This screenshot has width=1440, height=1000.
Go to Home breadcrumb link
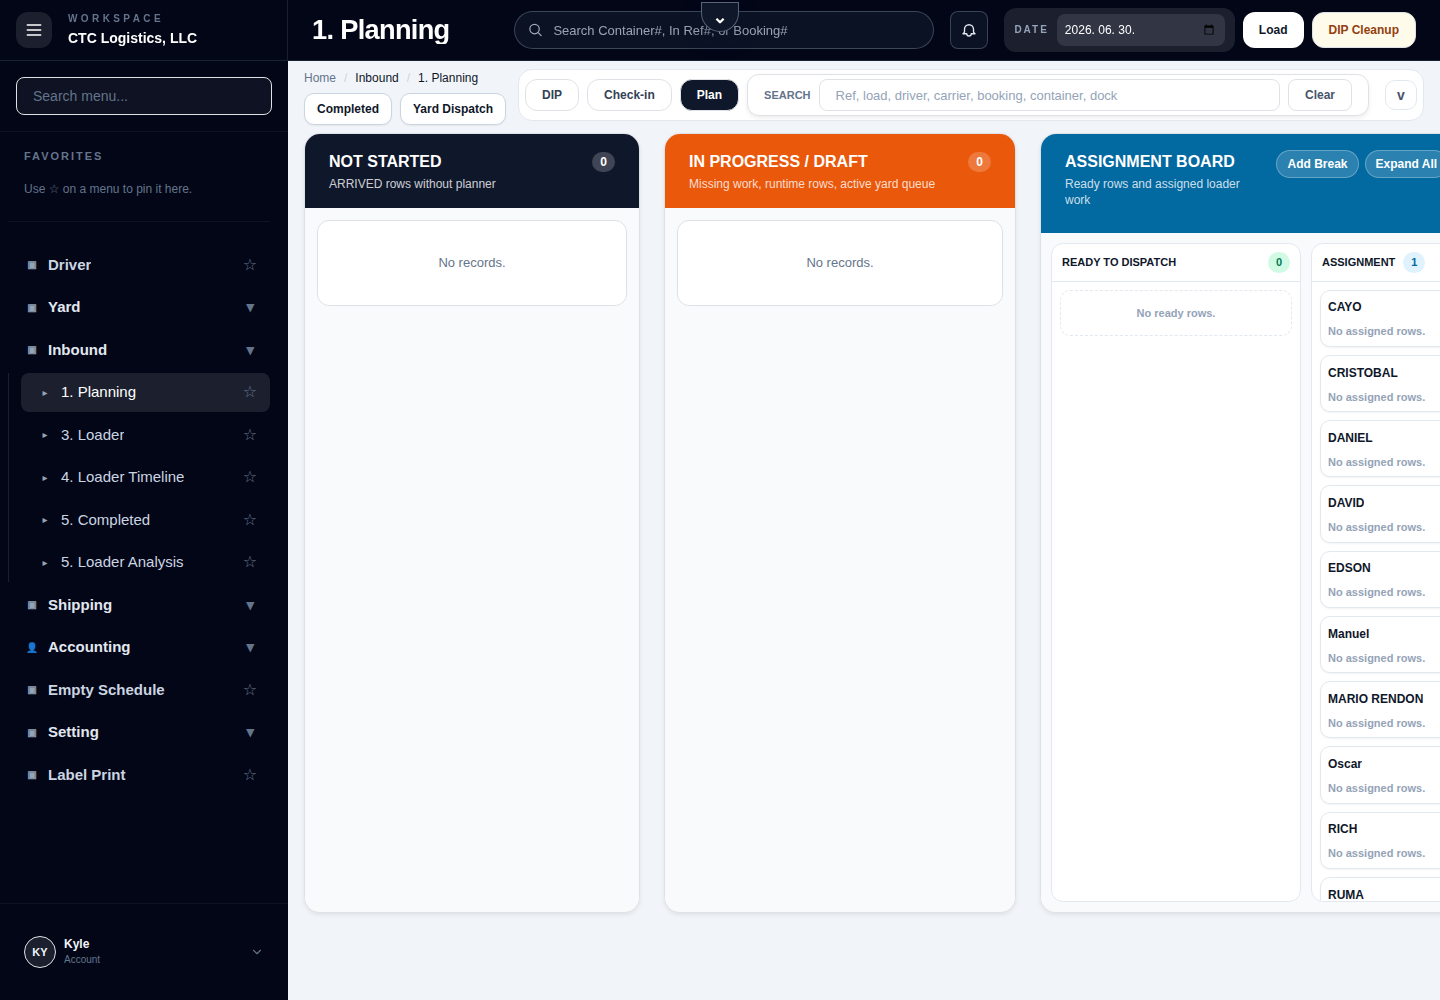click(320, 78)
